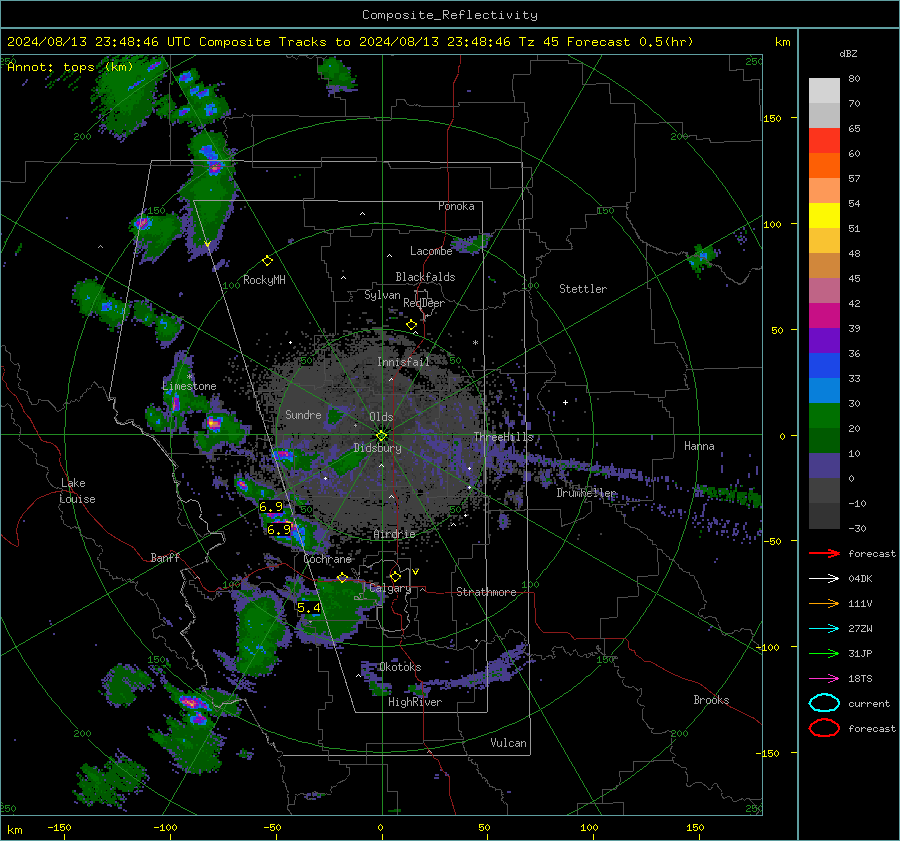Click the Drumheller town label
Screen dimensions: 900x841
pos(586,493)
